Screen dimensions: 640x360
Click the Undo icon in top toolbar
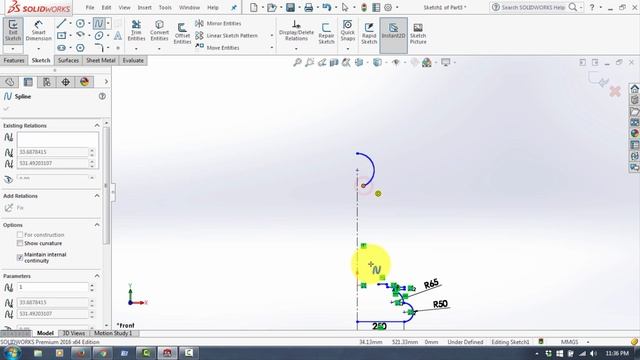coord(327,7)
